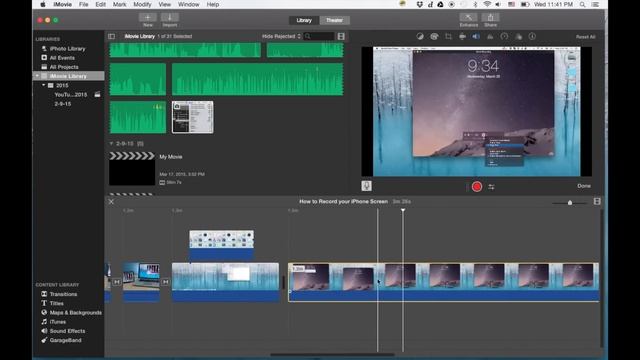Click the browser search field
The width and height of the screenshot is (640, 360).
(x=320, y=36)
